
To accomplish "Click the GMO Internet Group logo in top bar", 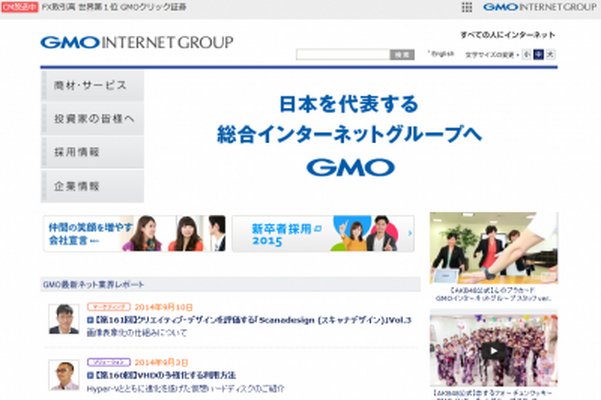I will tap(540, 7).
